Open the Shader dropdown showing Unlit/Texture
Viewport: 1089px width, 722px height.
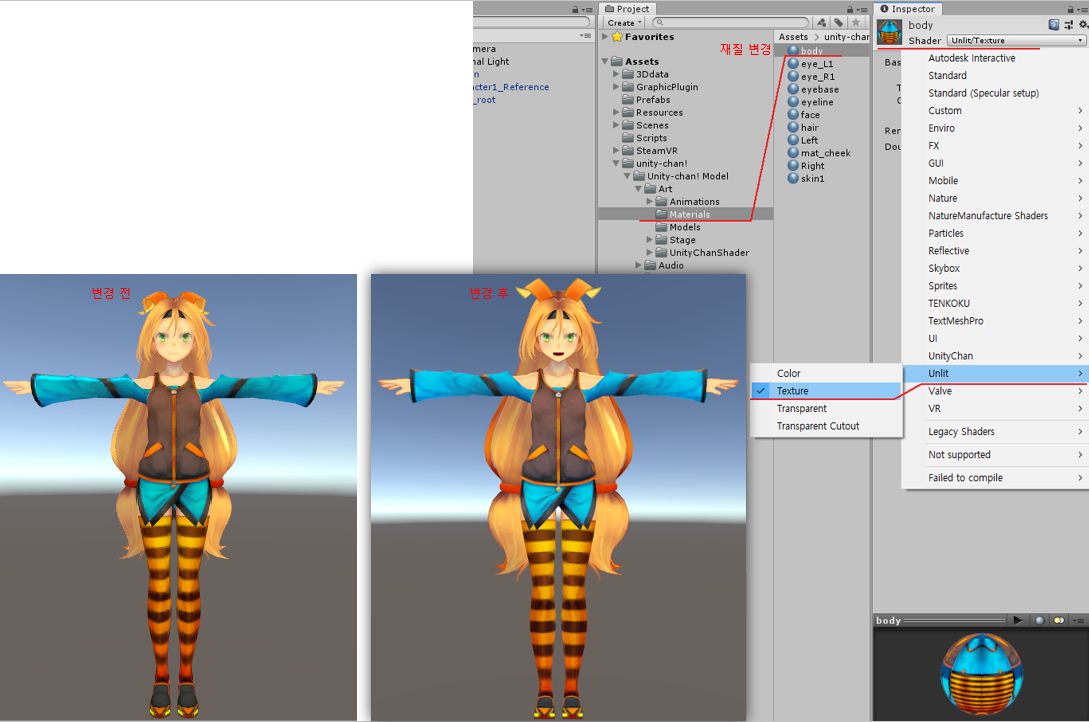[x=1016, y=40]
